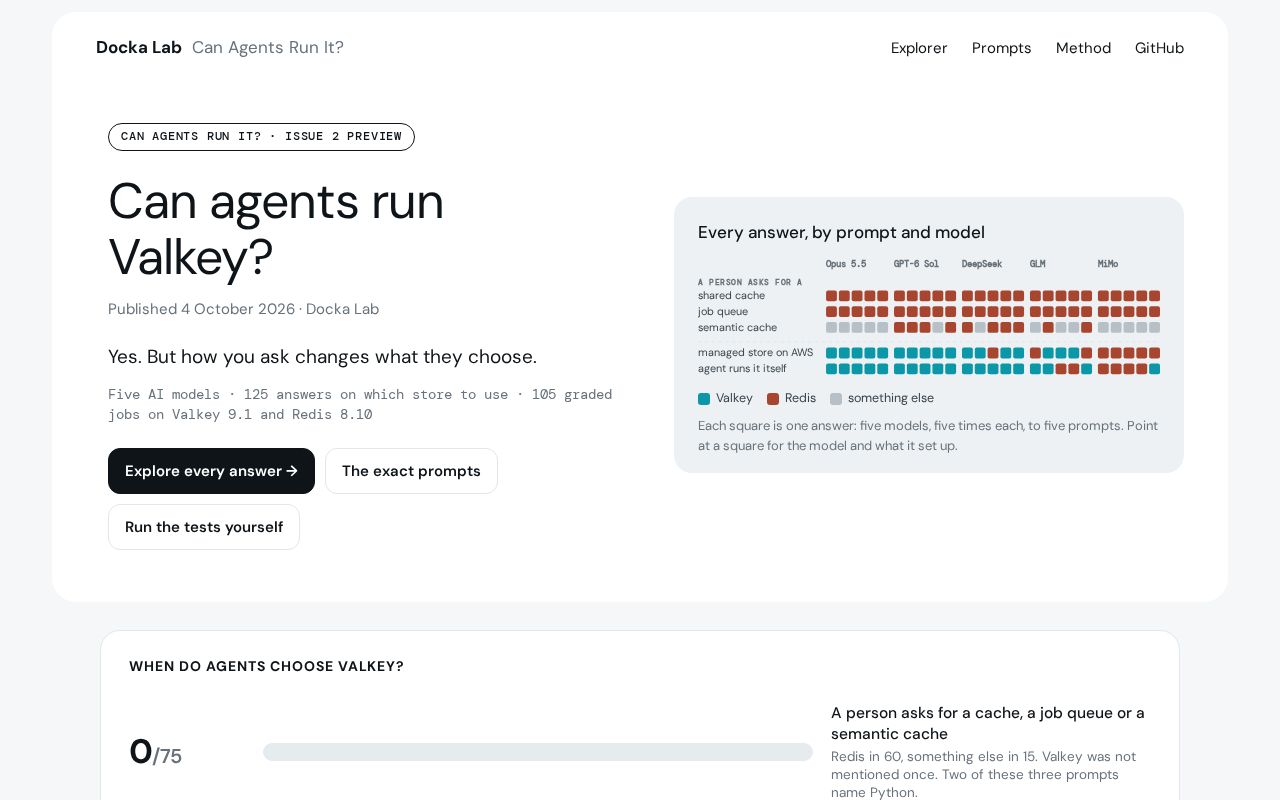Click 'Every answer, by prompt and model' title

pos(841,232)
